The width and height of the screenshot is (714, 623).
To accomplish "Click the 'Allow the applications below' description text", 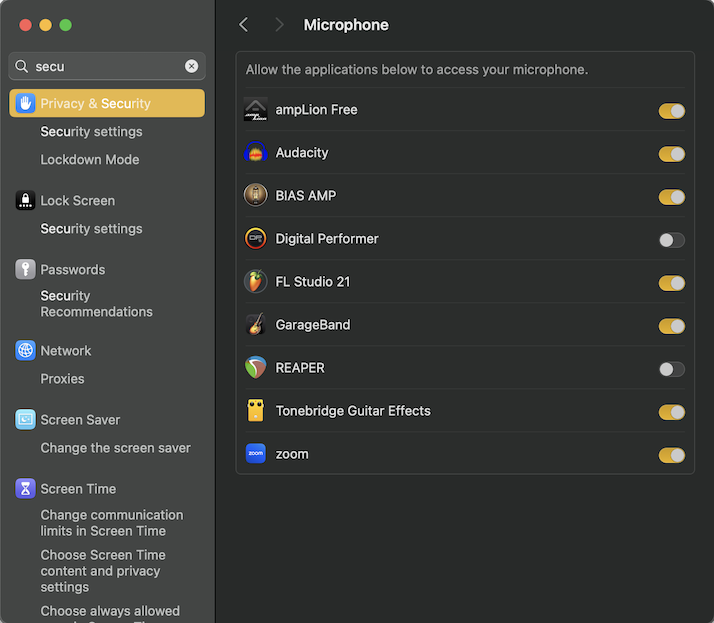I will (417, 69).
